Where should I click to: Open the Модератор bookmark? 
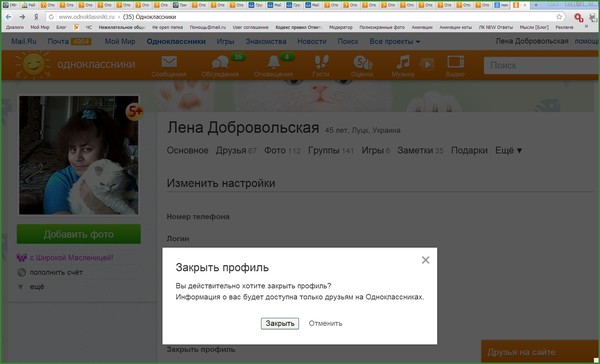click(x=341, y=27)
